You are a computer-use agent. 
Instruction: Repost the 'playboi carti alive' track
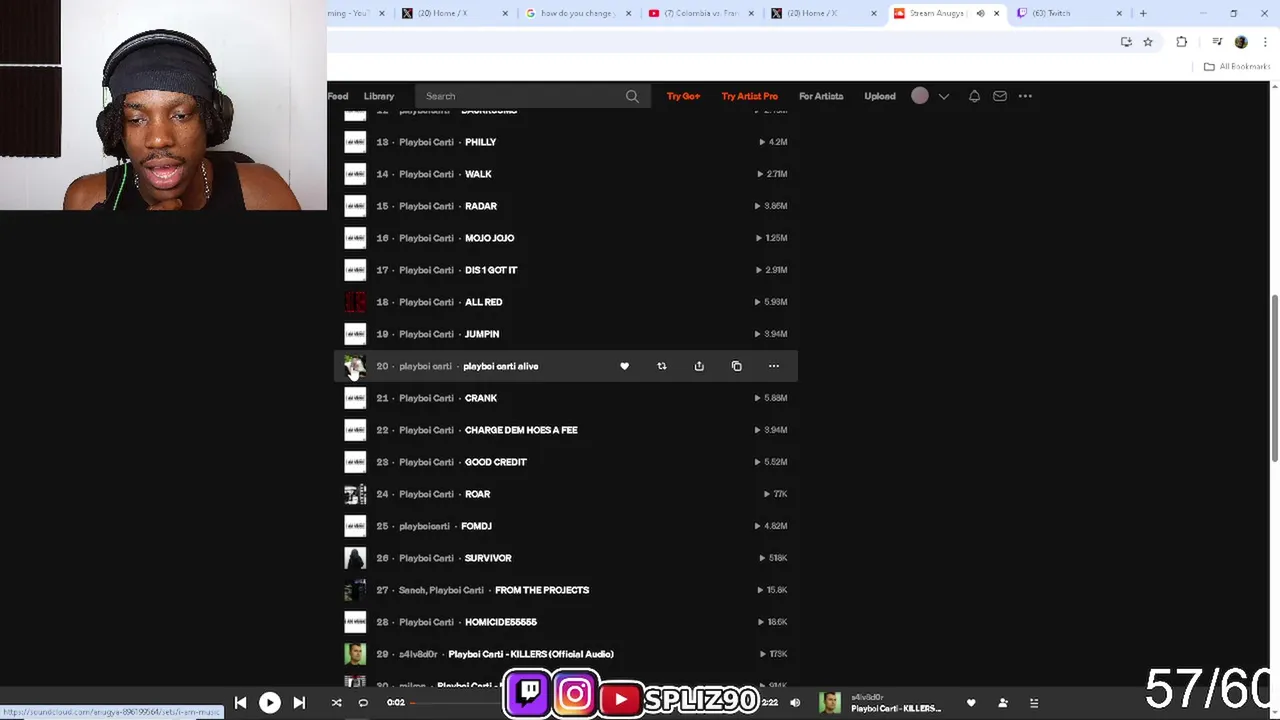tap(661, 366)
